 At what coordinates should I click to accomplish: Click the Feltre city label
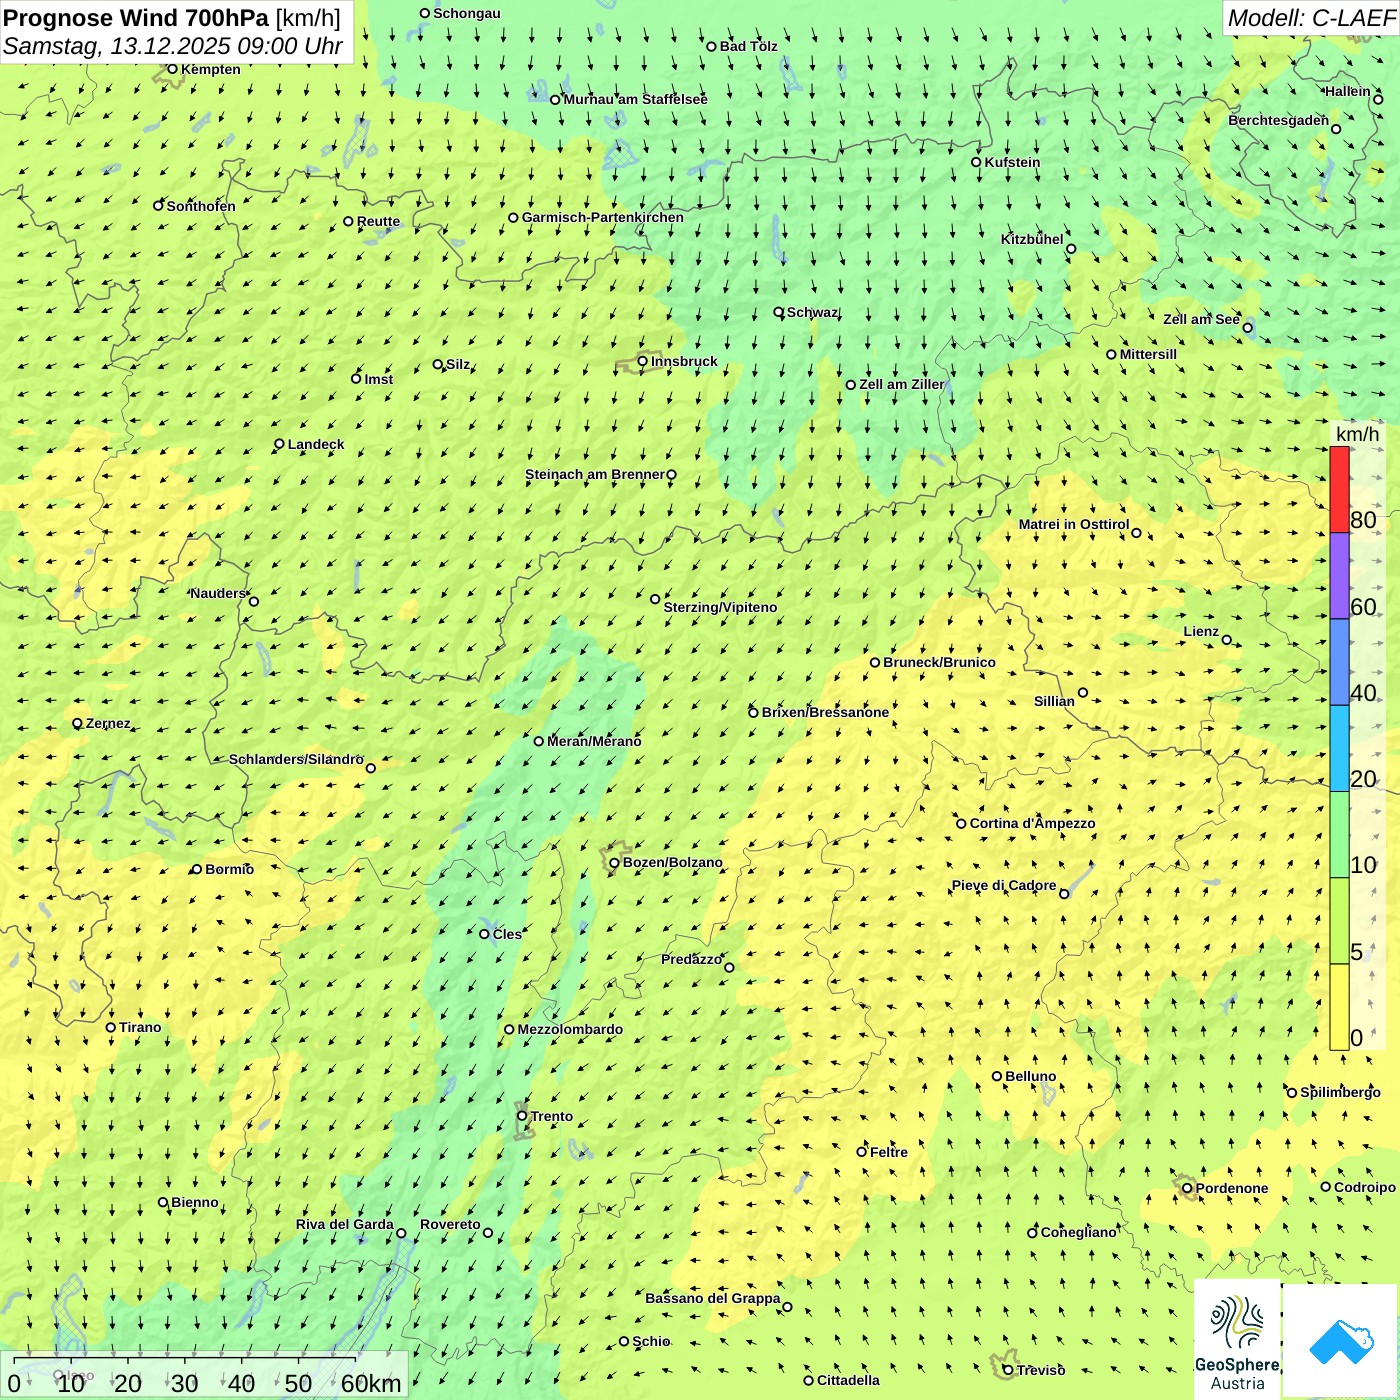(888, 1152)
